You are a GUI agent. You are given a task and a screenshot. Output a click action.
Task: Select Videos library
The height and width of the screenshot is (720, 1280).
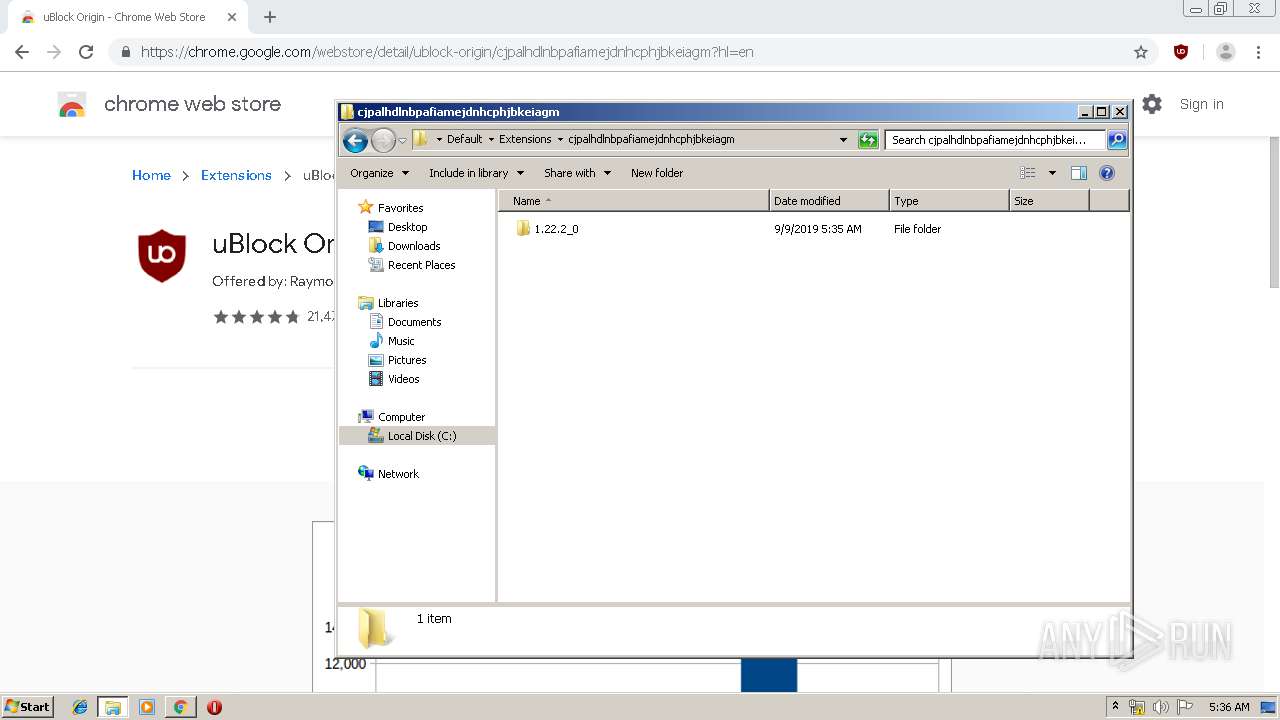394,379
